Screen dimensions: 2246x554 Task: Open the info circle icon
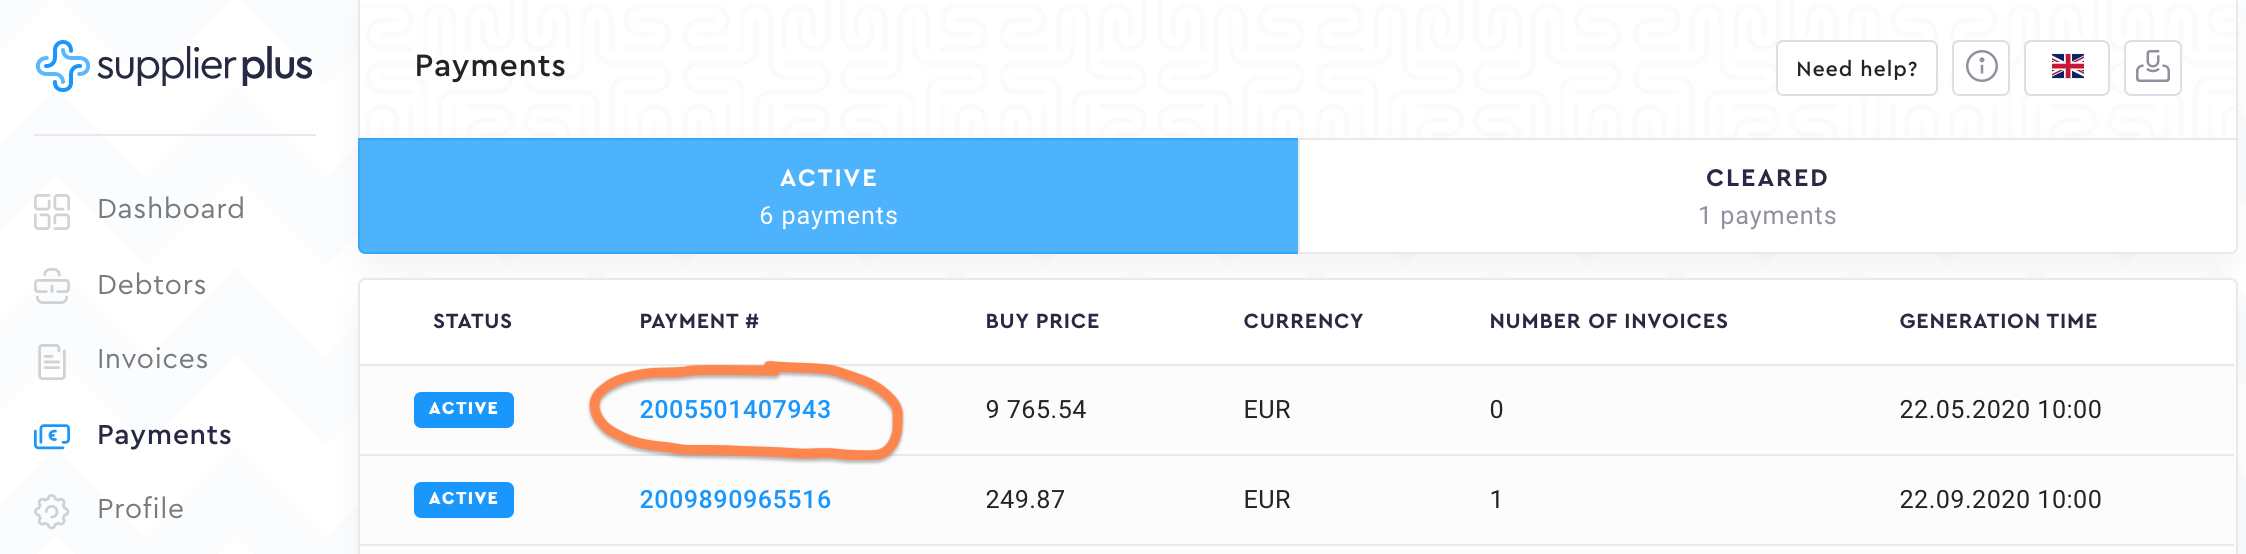[1981, 68]
